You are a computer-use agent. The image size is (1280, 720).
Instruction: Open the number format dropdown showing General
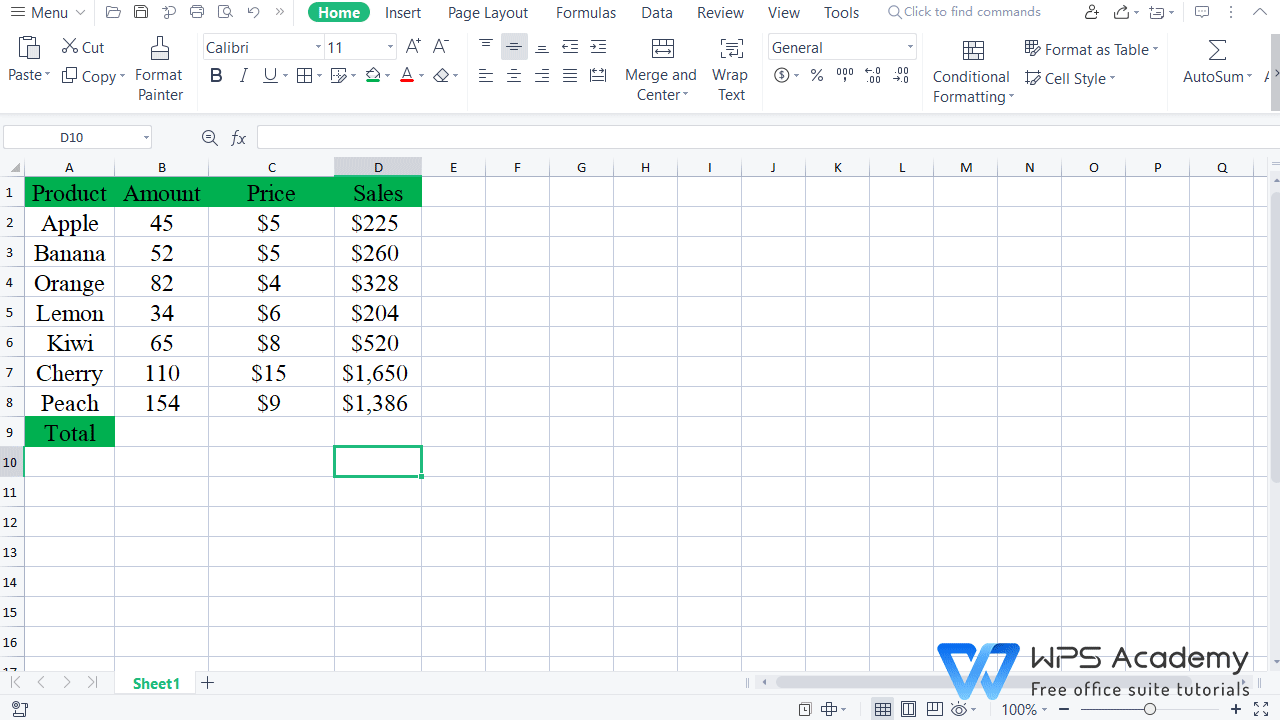click(x=840, y=46)
